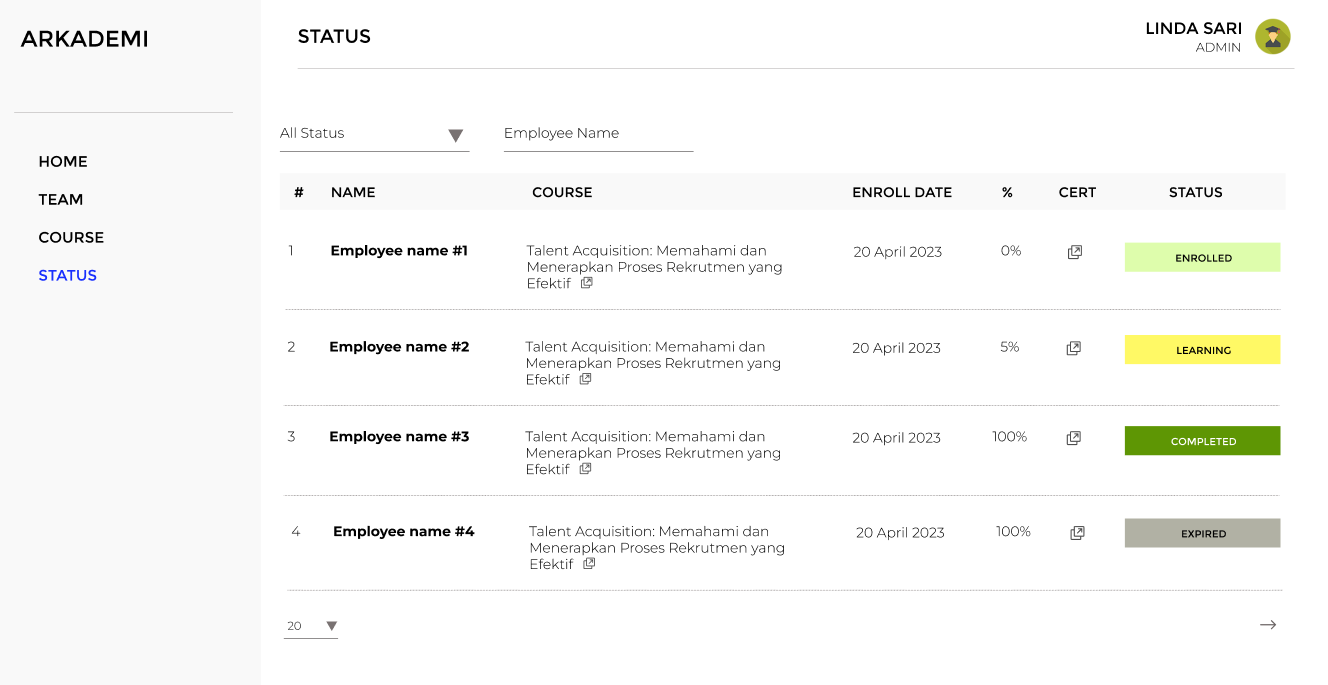Screen dimensions: 1328x685
Task: Open course link icon in row 3
Action: pos(586,469)
